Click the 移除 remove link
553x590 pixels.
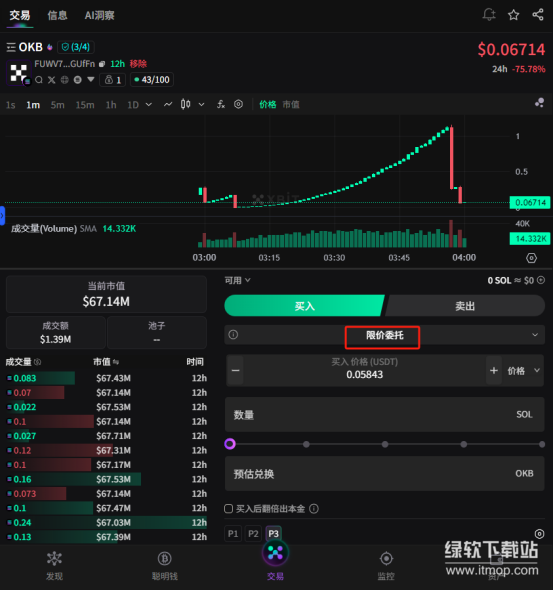tap(138, 64)
